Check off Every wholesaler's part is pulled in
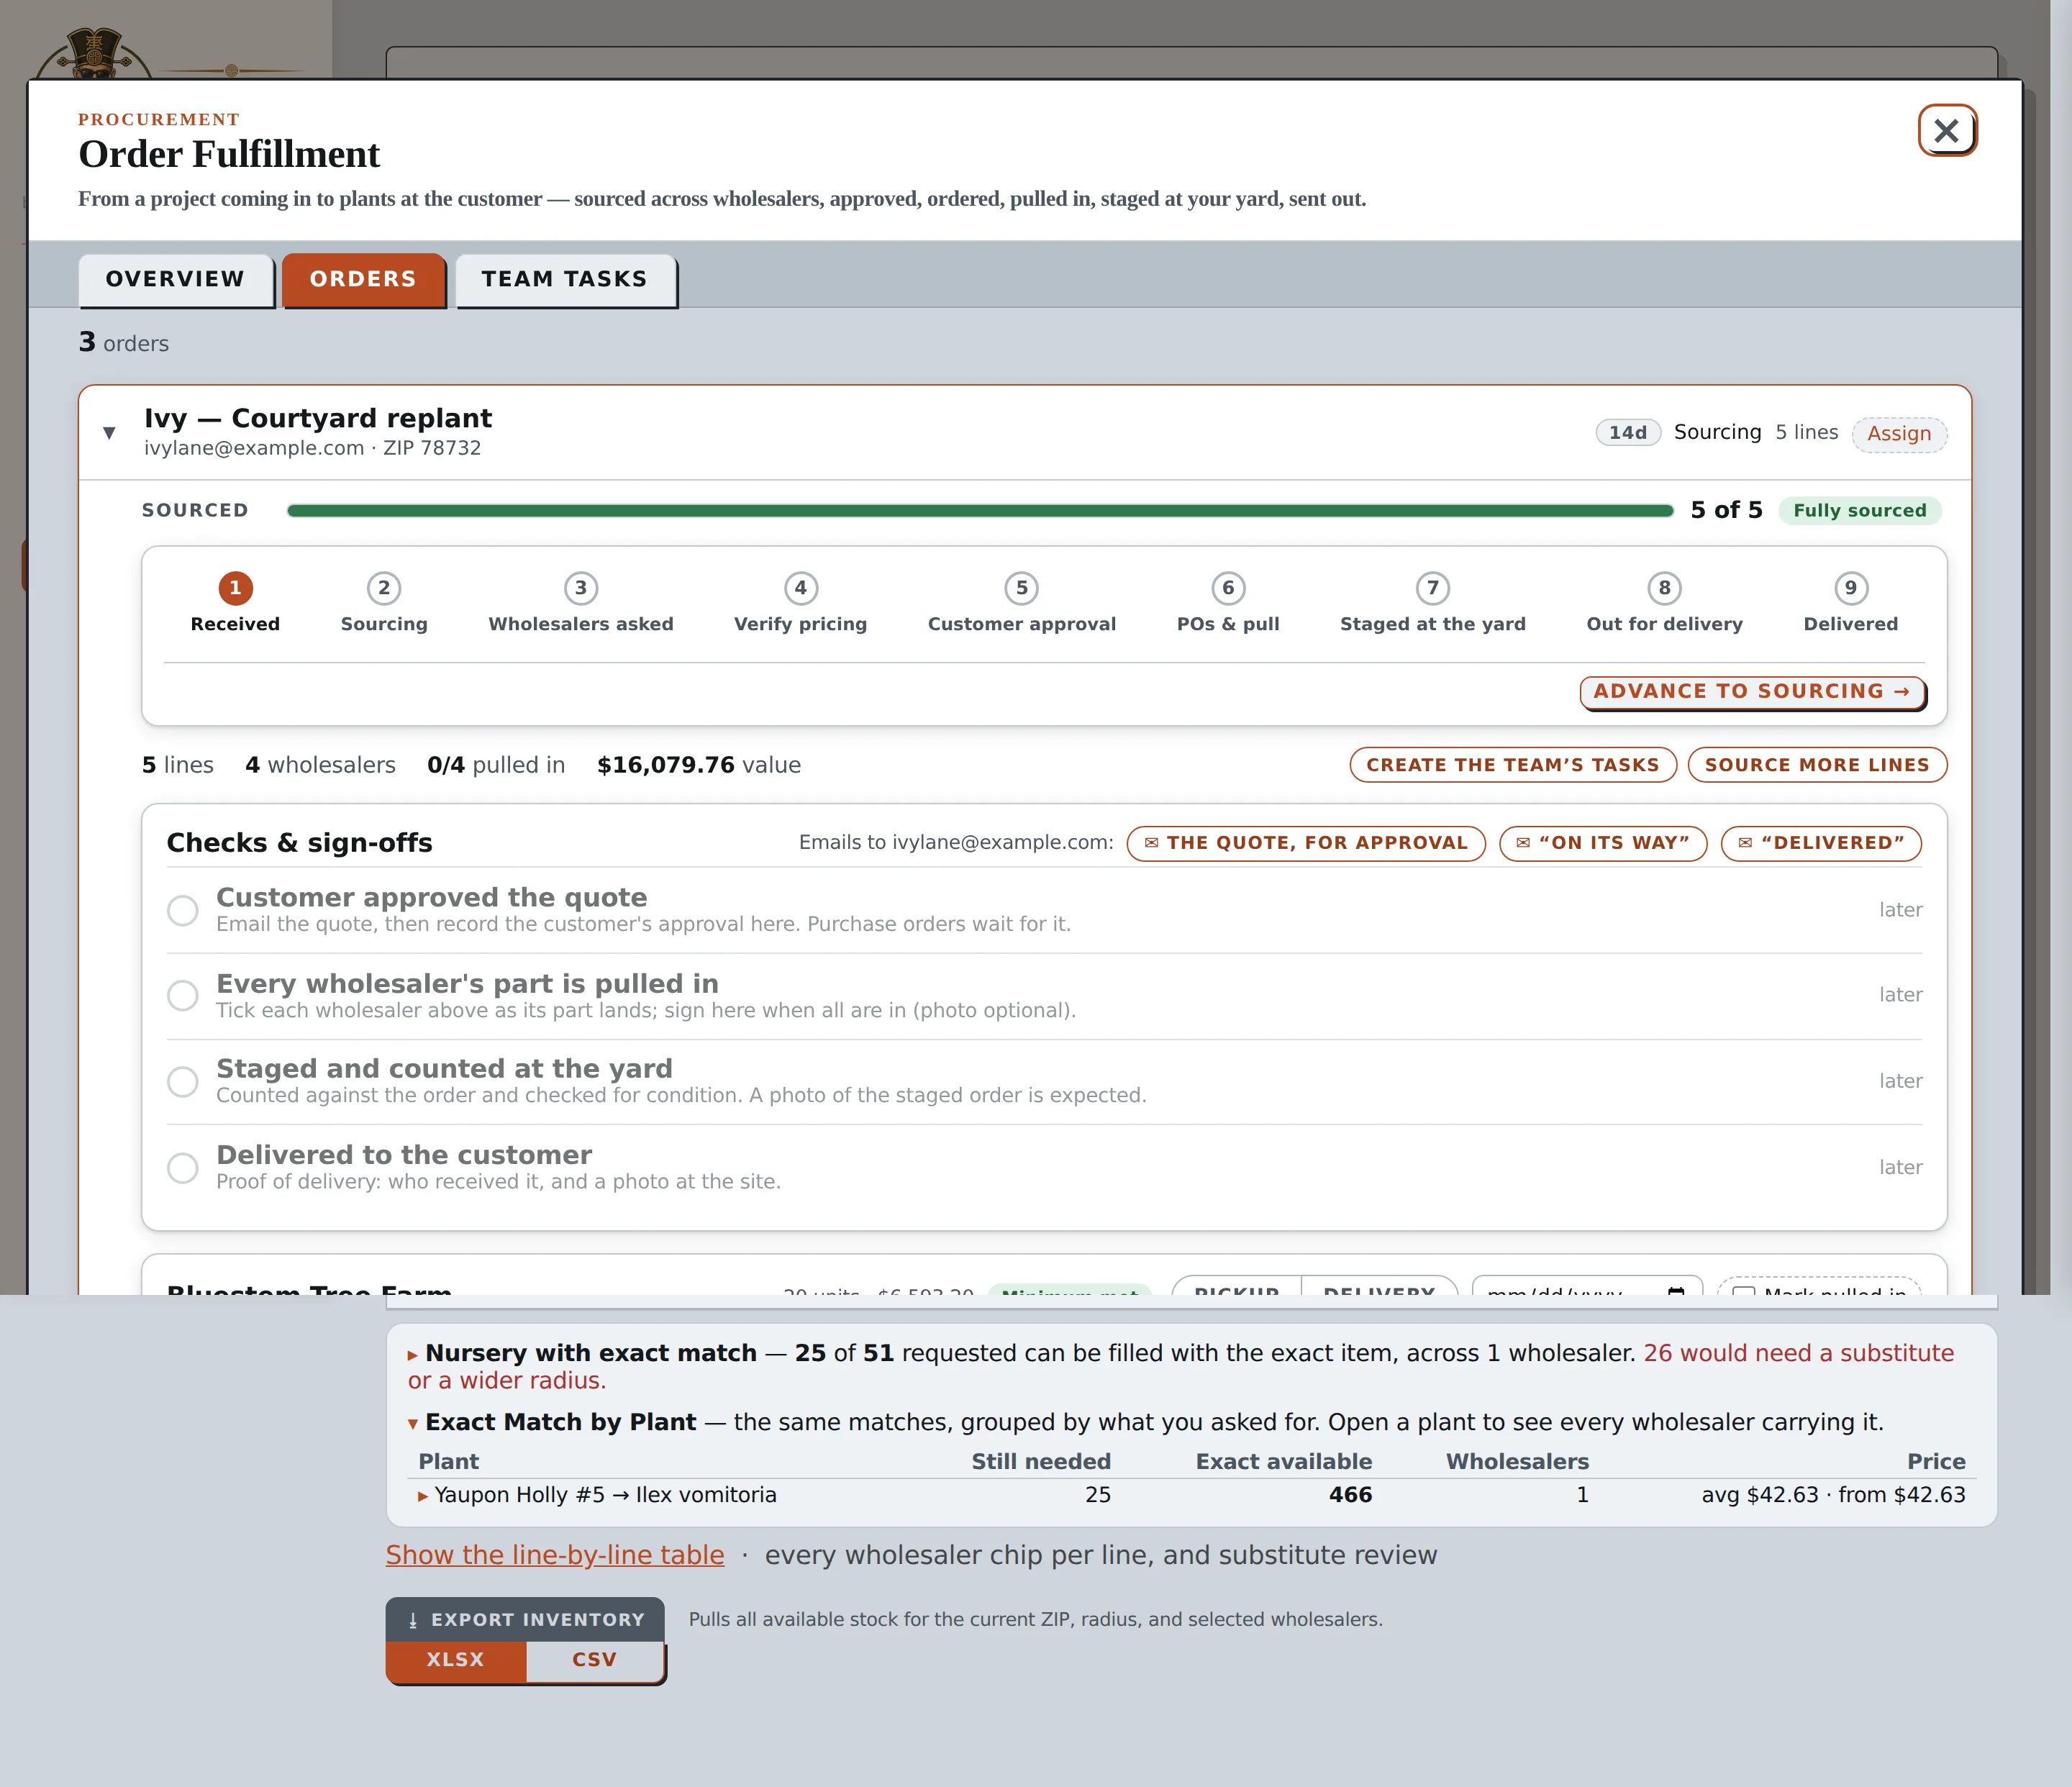 pyautogui.click(x=182, y=995)
